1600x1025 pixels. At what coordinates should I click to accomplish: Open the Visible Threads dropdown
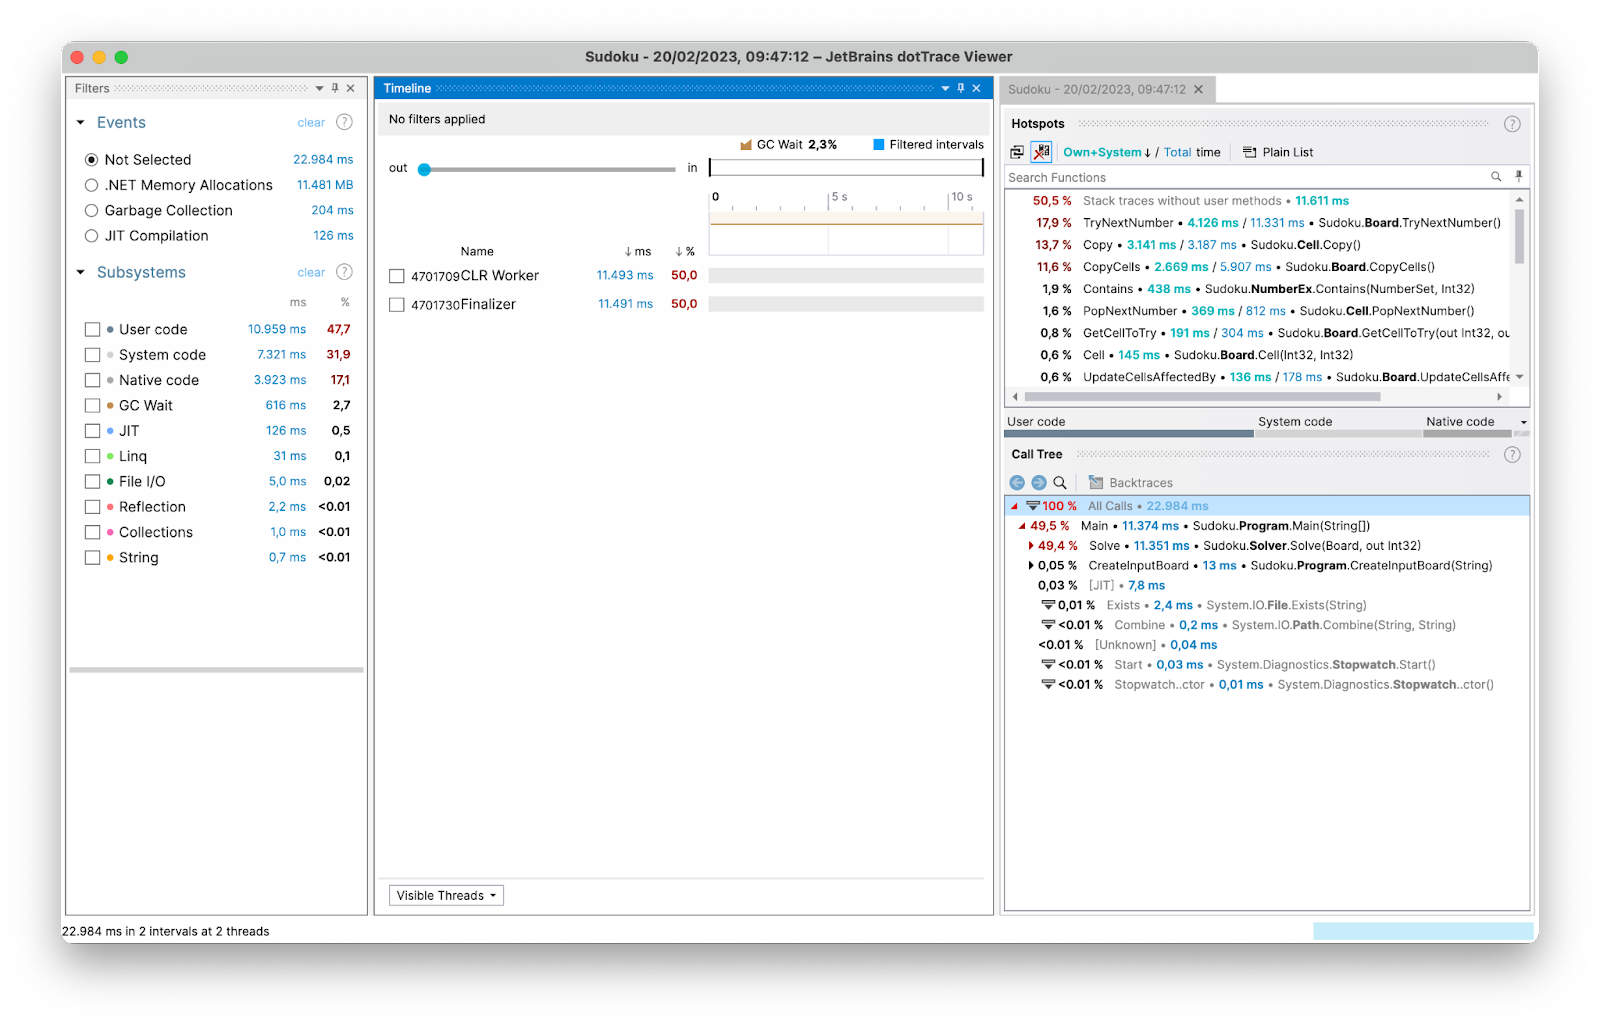click(446, 895)
